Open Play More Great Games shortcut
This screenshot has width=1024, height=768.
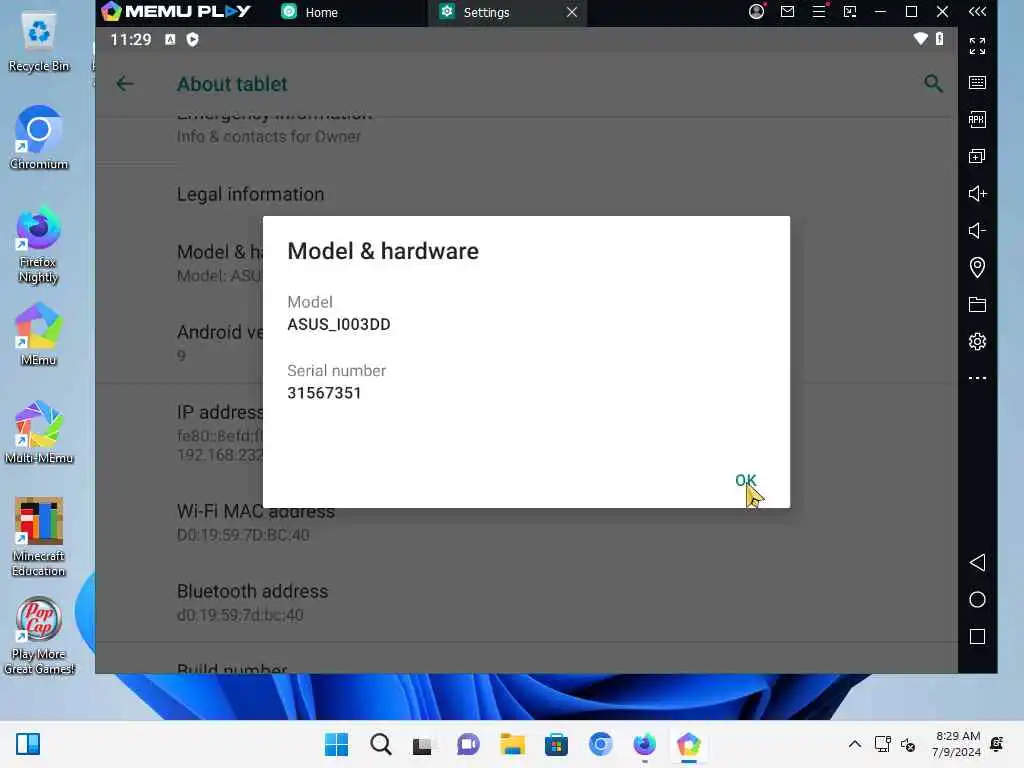point(39,635)
